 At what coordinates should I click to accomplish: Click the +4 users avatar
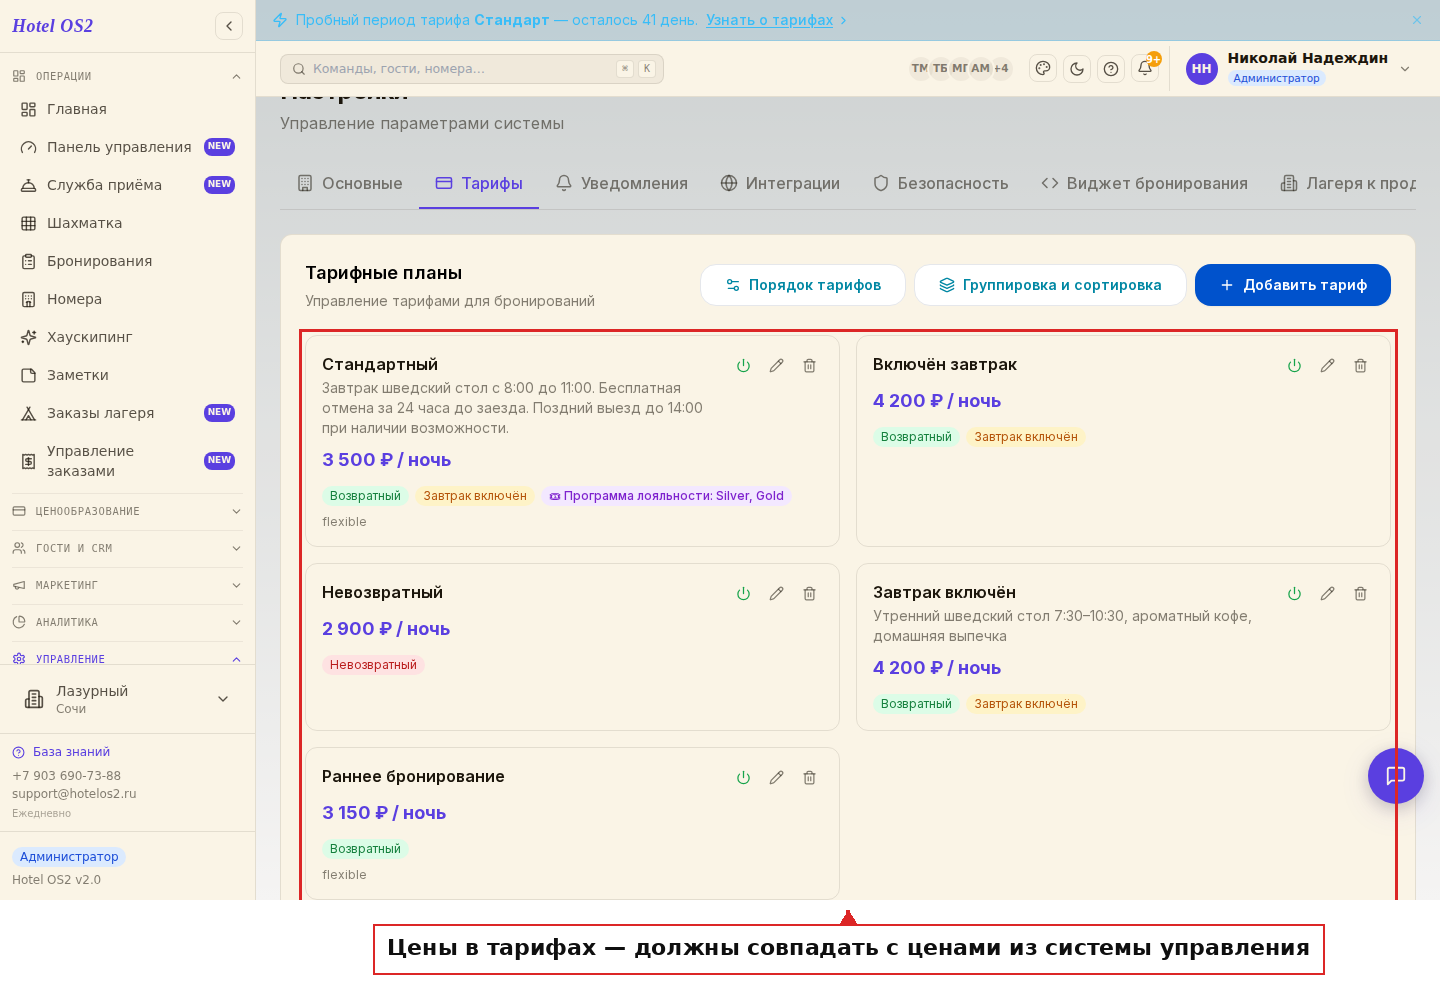[1001, 69]
